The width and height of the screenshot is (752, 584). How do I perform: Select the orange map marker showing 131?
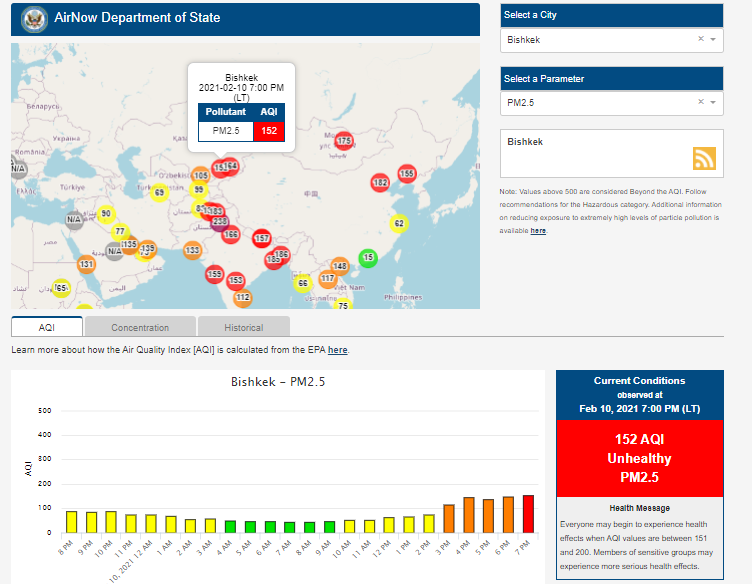(87, 265)
